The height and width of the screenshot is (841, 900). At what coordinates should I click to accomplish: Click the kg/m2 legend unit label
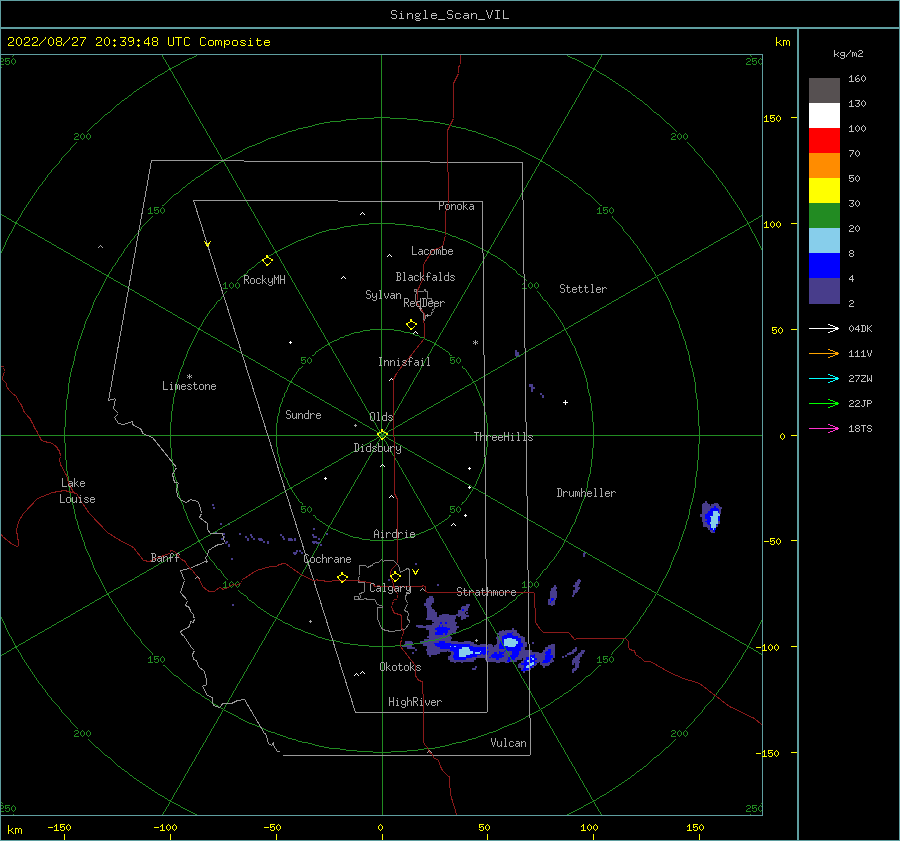848,54
